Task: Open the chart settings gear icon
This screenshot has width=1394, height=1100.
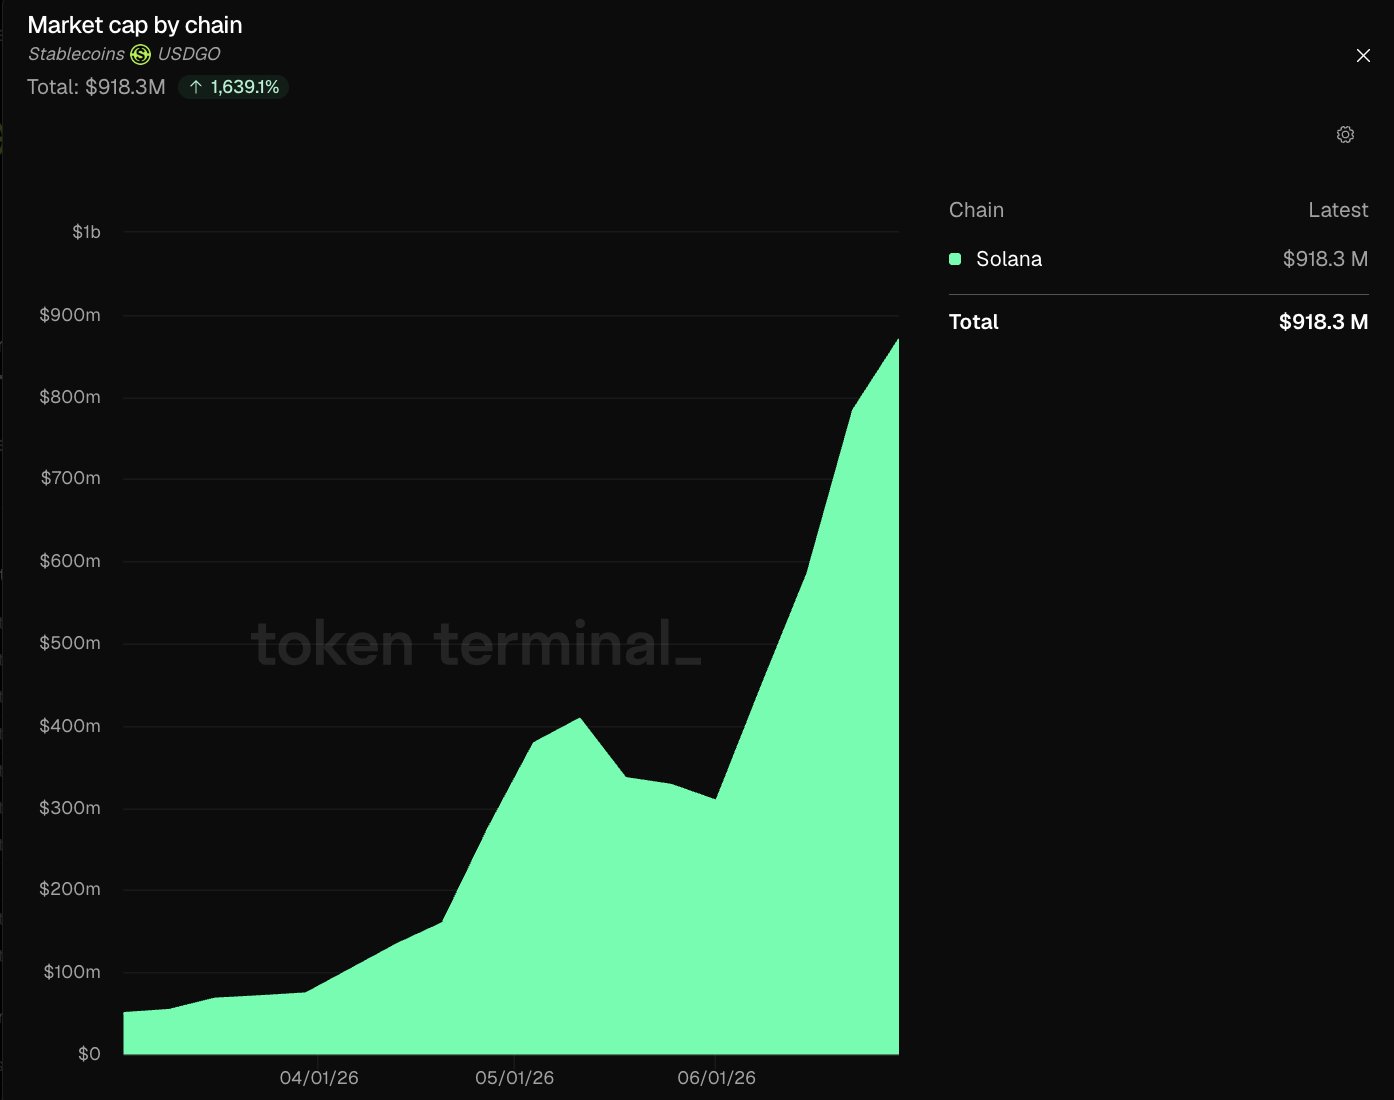Action: [1345, 135]
